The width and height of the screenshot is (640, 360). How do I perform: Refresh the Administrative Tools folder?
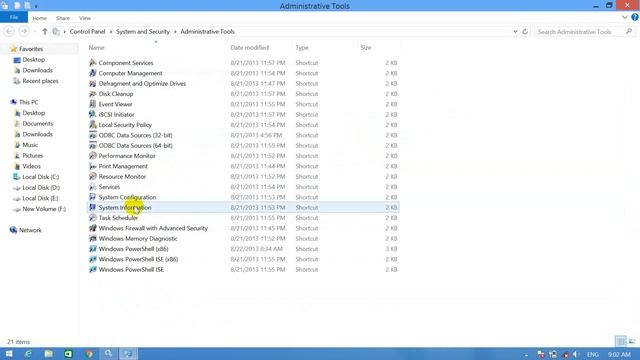(525, 31)
